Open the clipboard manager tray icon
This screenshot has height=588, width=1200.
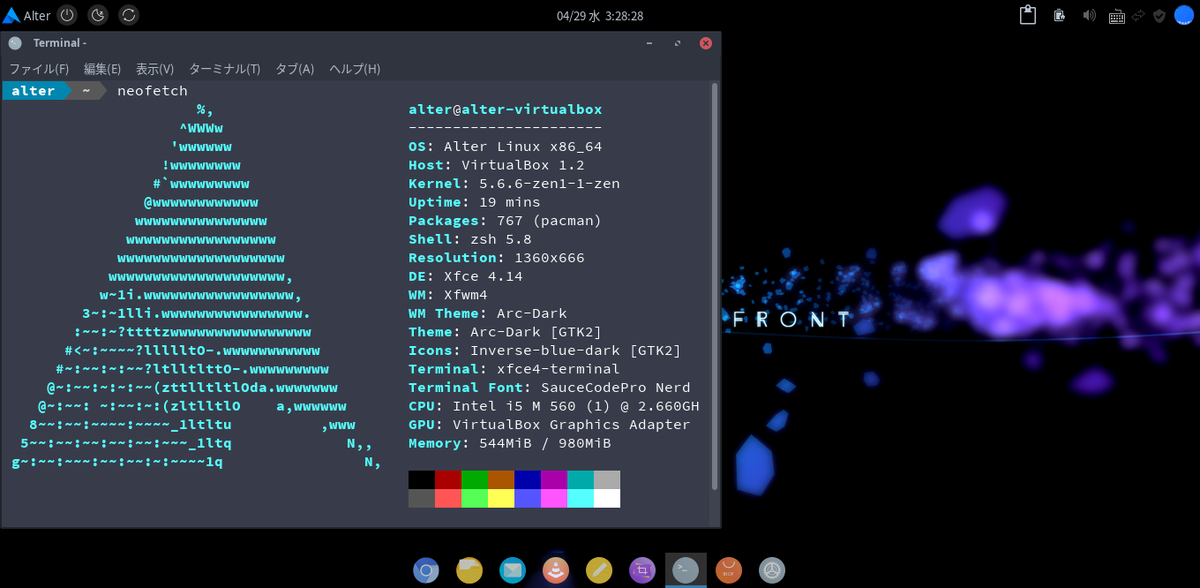pyautogui.click(x=1027, y=15)
